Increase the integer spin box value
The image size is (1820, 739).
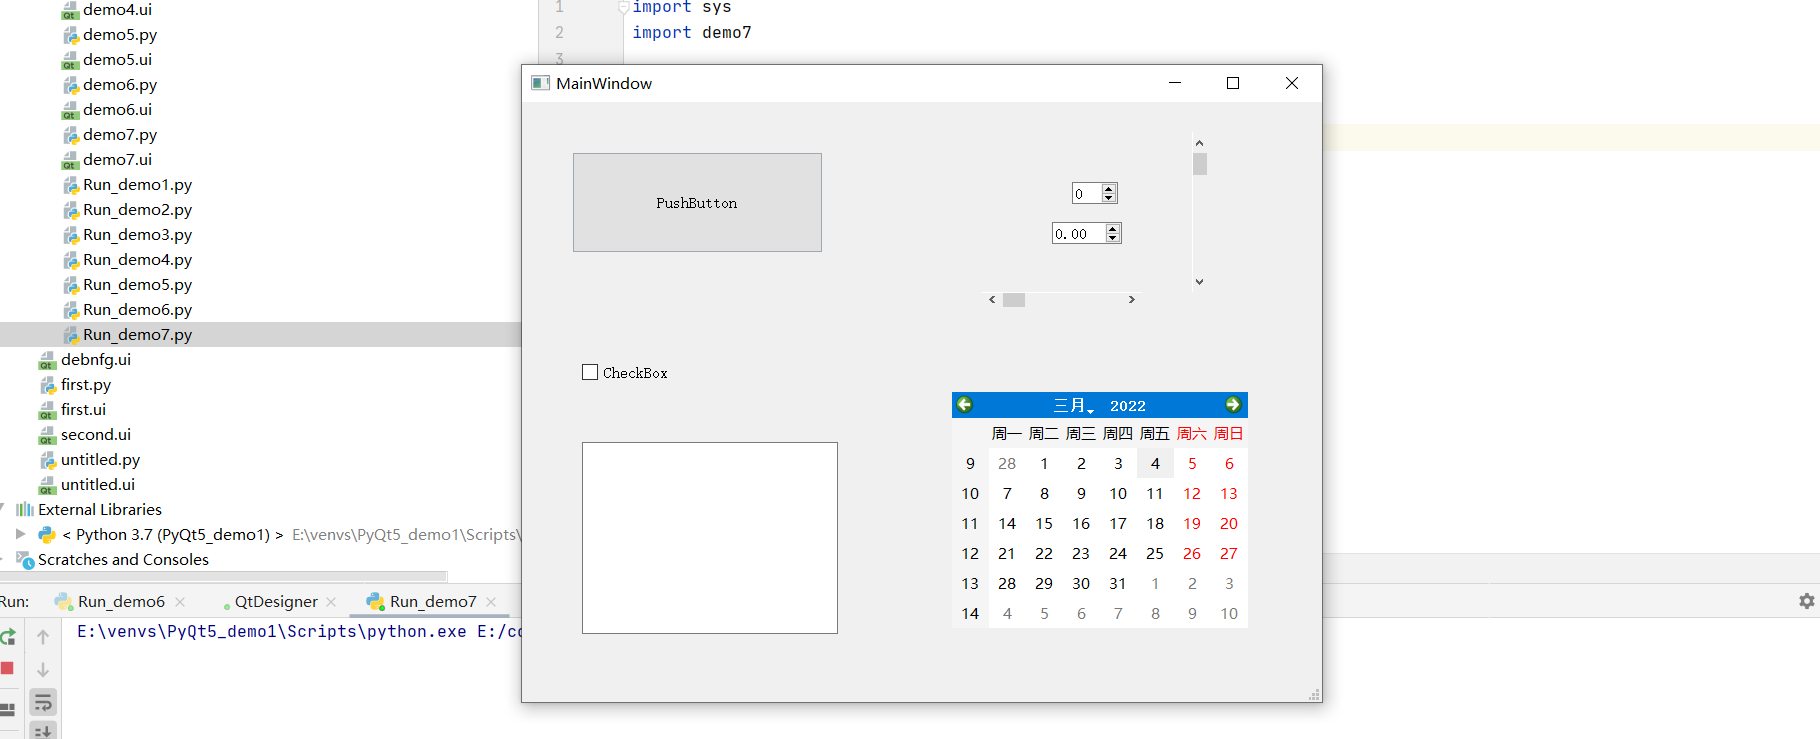coord(1109,189)
